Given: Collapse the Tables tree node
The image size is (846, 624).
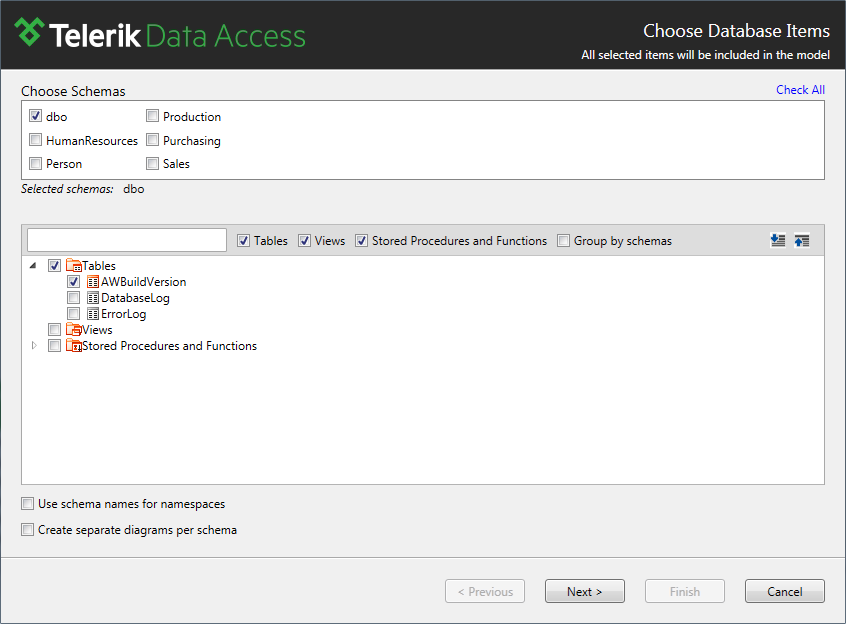Looking at the screenshot, I should pos(33,265).
